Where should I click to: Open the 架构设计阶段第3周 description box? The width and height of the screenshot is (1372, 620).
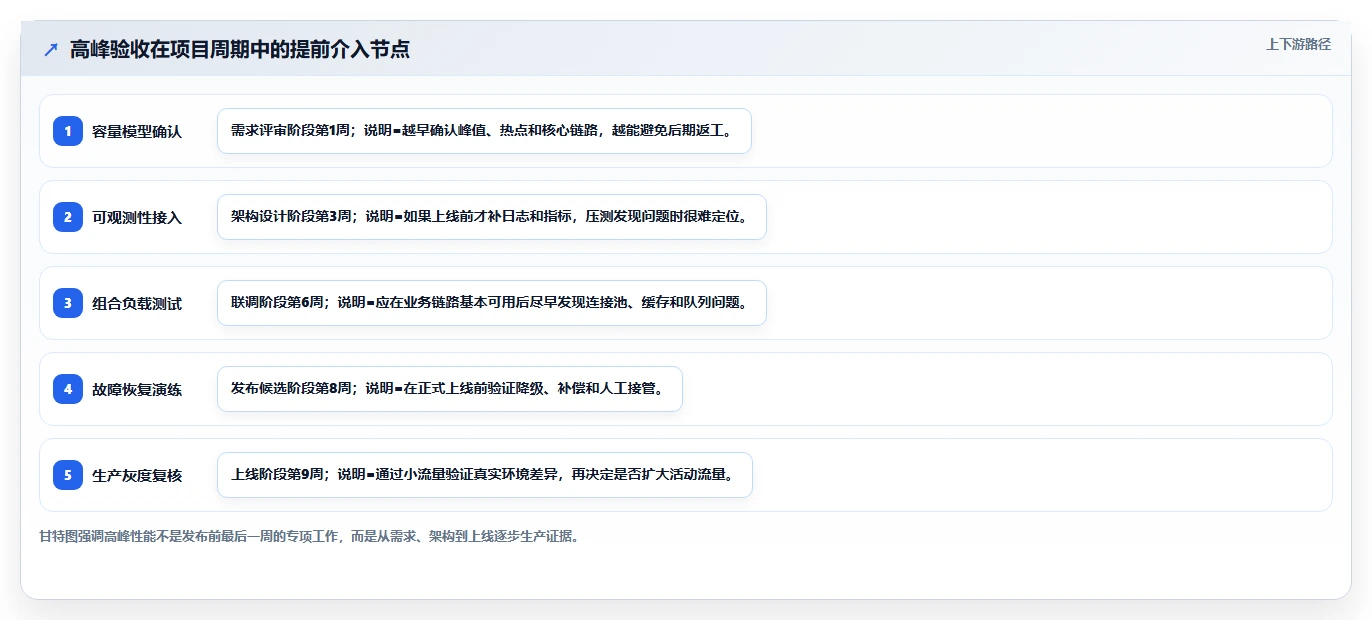click(491, 217)
